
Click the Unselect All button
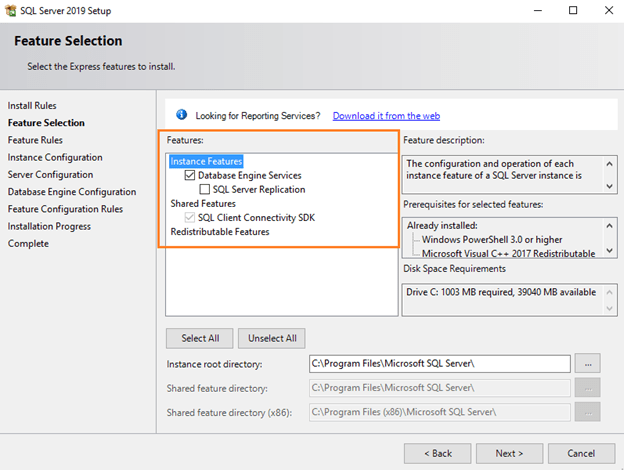tap(272, 338)
